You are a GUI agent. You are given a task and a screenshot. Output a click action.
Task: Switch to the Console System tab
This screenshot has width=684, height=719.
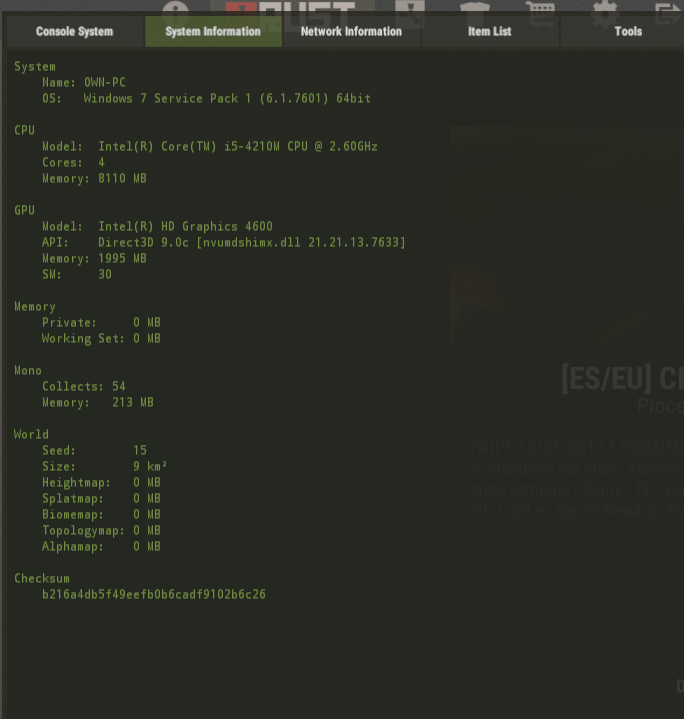(x=75, y=32)
